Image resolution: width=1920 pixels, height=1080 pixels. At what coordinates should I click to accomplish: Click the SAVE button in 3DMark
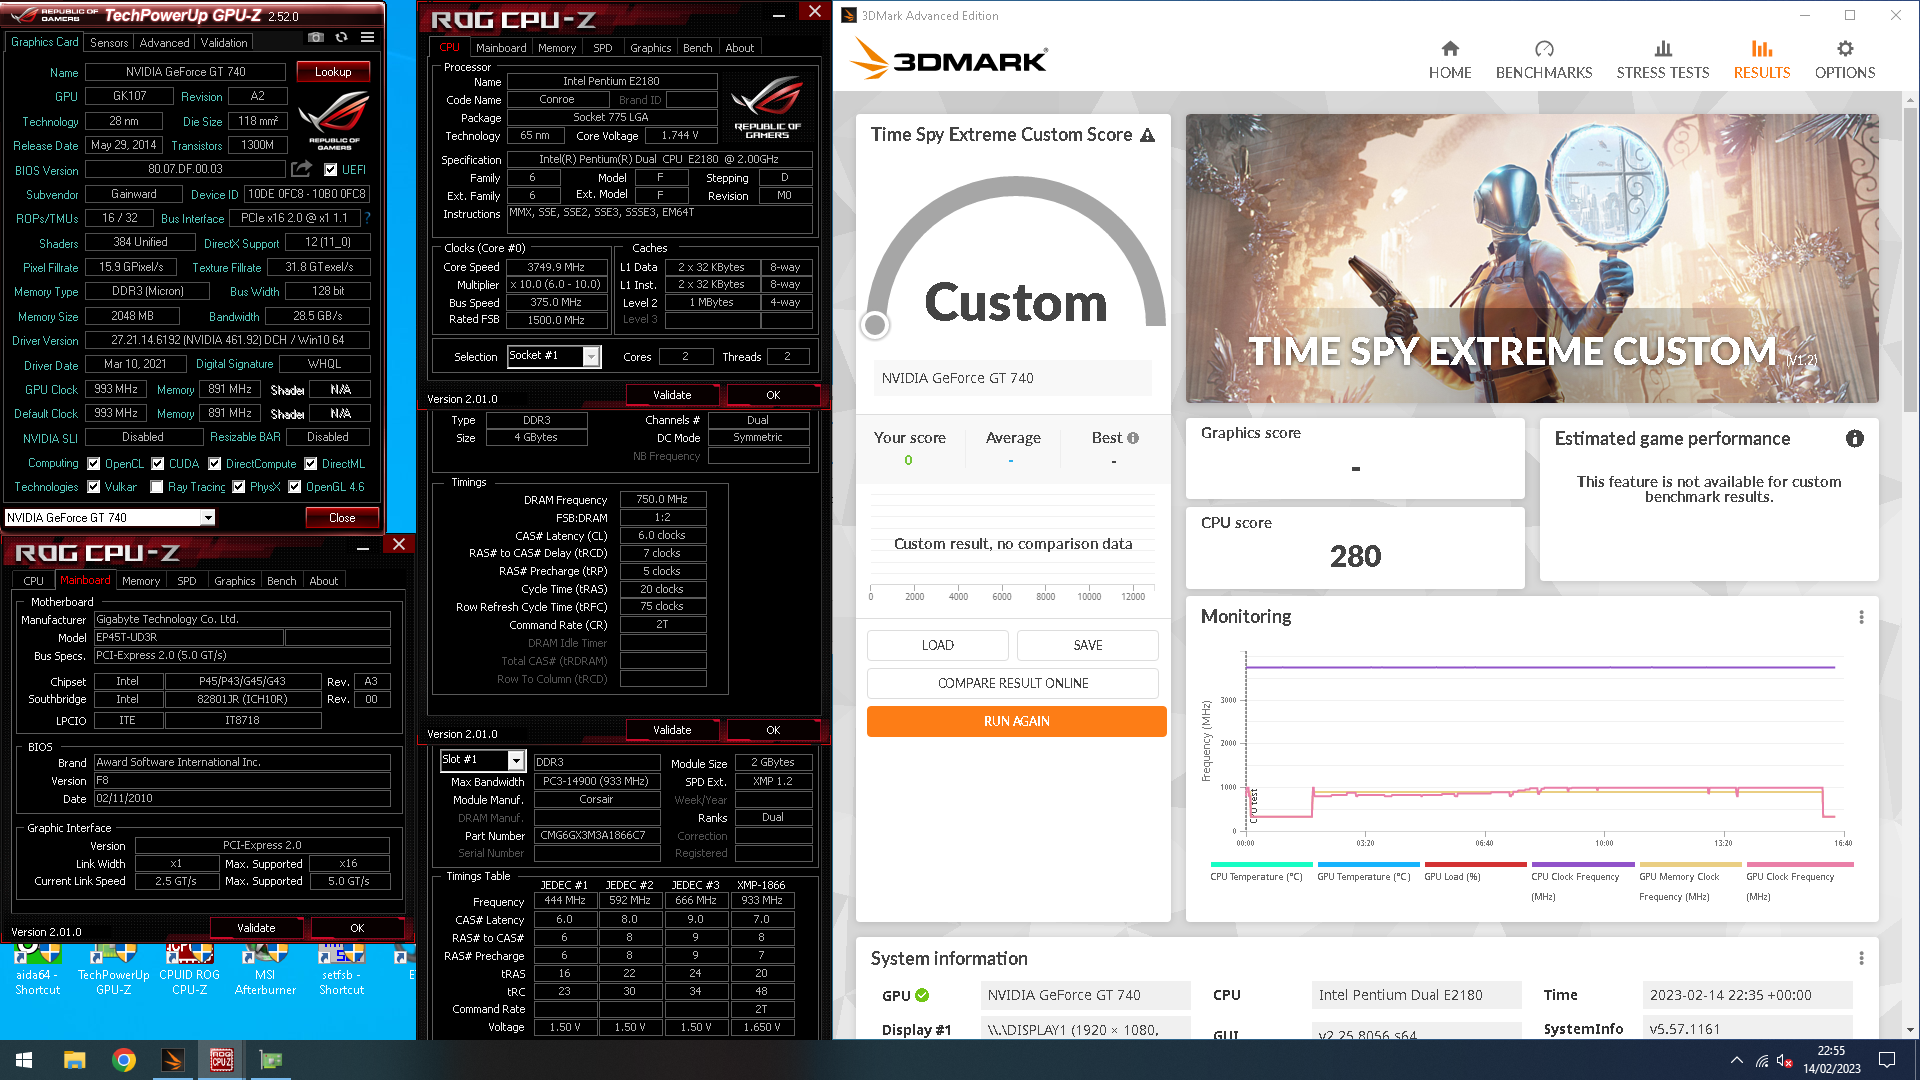[x=1088, y=646]
